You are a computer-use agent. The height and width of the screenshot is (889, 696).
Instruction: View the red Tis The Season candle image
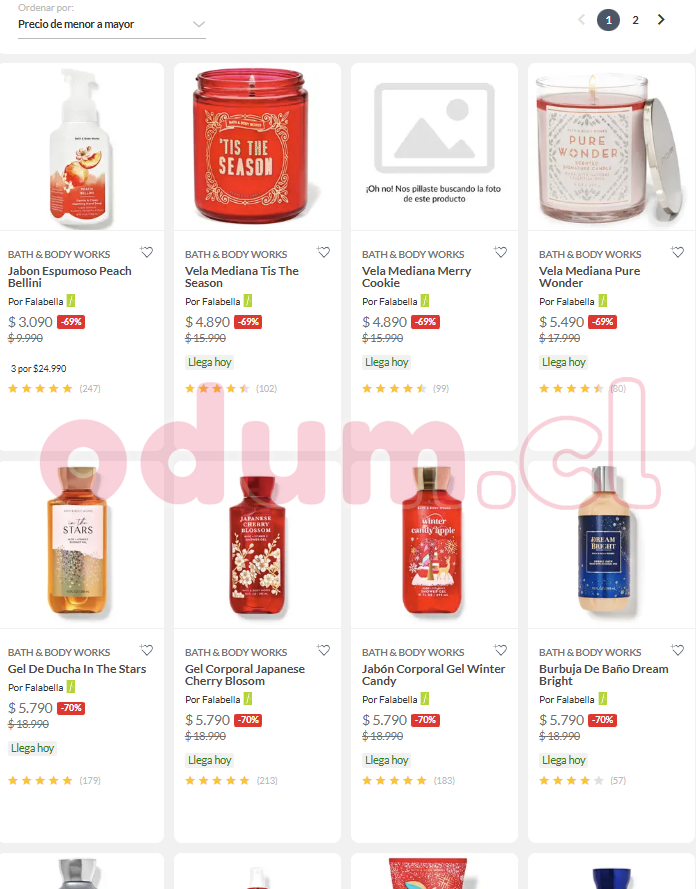click(251, 146)
